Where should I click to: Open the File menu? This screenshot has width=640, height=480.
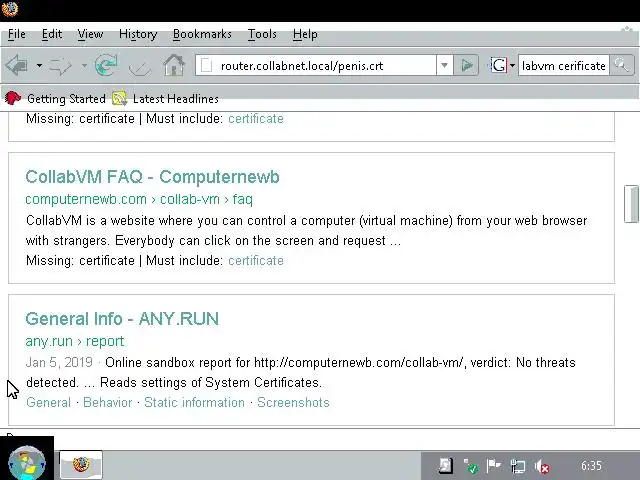point(17,34)
